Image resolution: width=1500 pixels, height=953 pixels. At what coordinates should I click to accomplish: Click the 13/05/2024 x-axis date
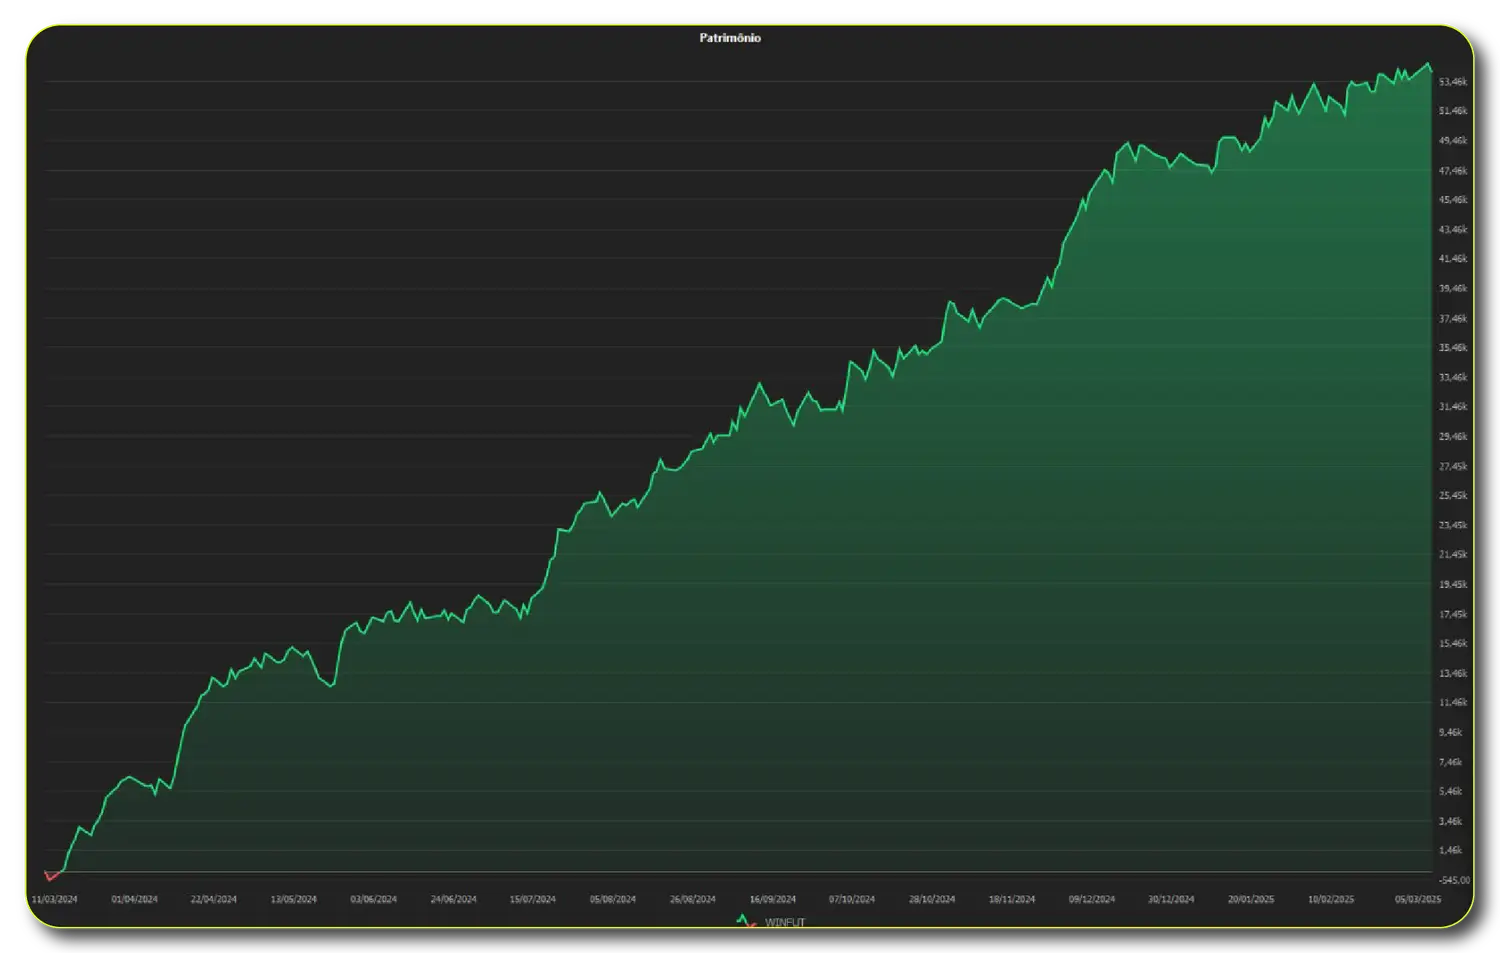[x=294, y=899]
